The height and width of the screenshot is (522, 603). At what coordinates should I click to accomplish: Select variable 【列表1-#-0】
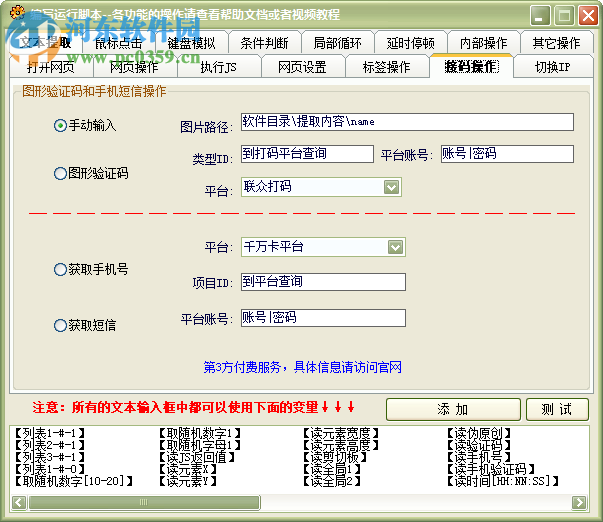[x=49, y=469]
